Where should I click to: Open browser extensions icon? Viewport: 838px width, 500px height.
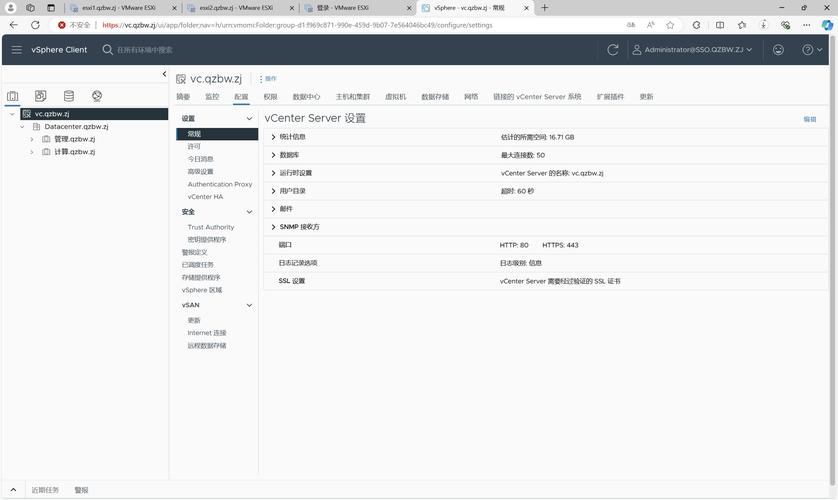point(696,25)
